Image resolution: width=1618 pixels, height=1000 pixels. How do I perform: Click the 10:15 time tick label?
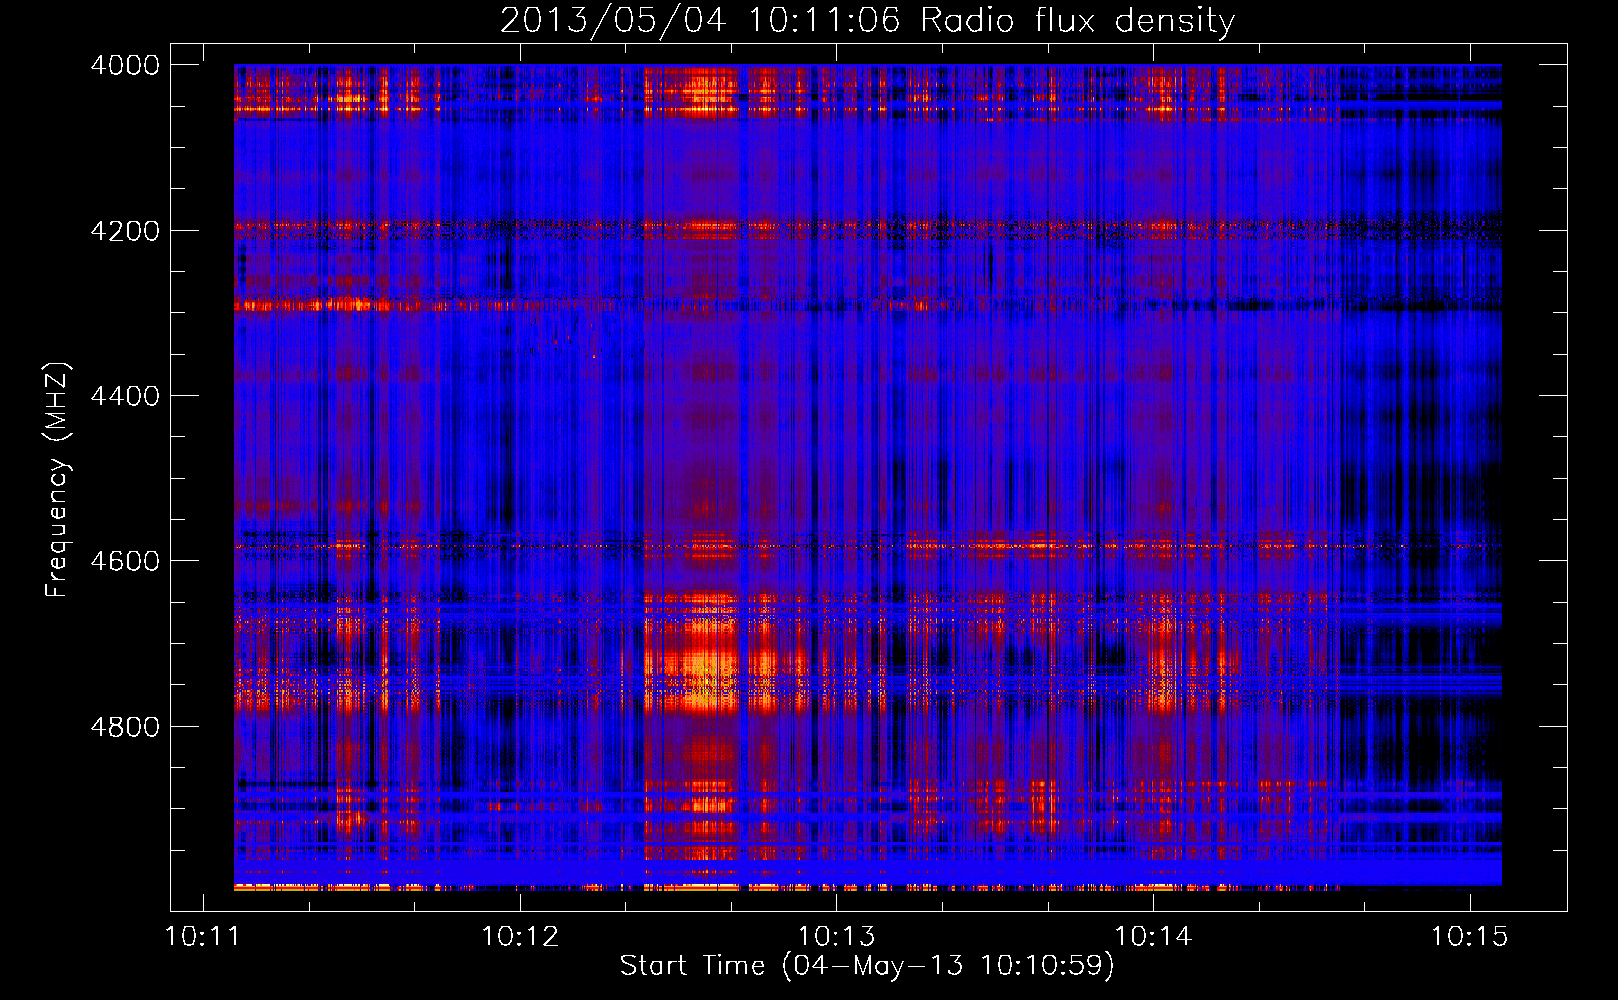tap(1469, 937)
